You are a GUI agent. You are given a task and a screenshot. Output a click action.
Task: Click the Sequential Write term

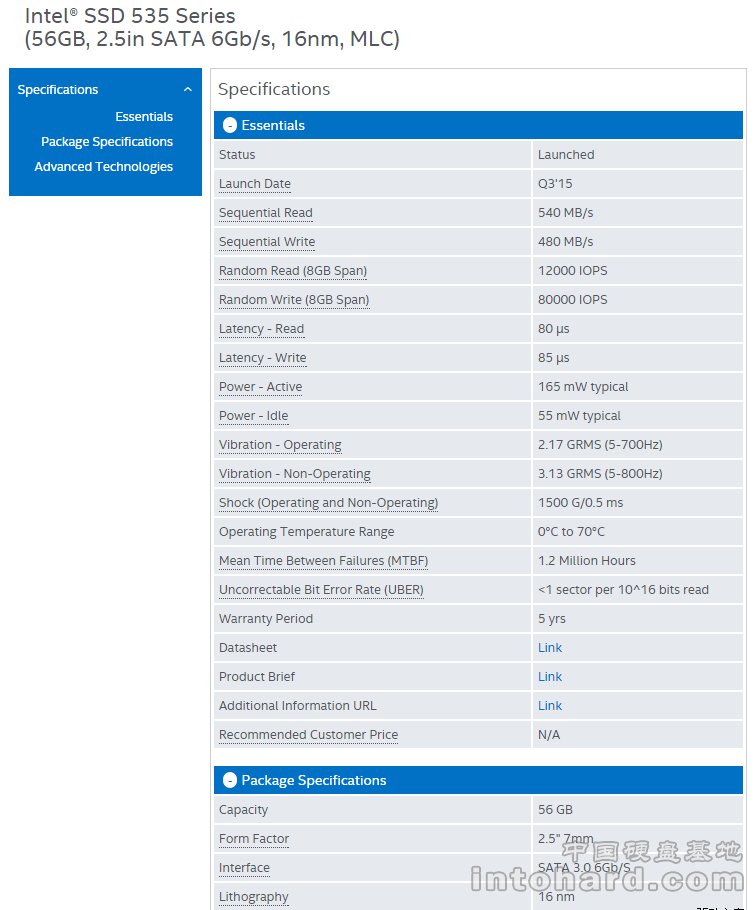267,241
